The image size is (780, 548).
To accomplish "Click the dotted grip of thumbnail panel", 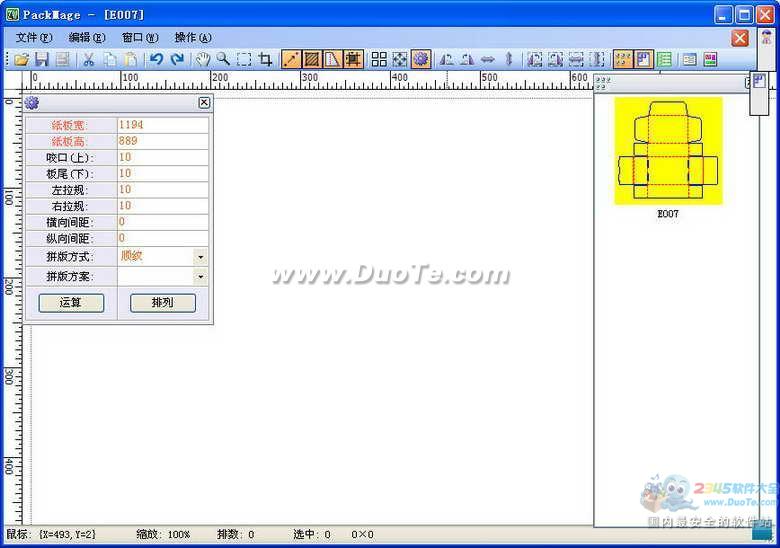I will (602, 83).
